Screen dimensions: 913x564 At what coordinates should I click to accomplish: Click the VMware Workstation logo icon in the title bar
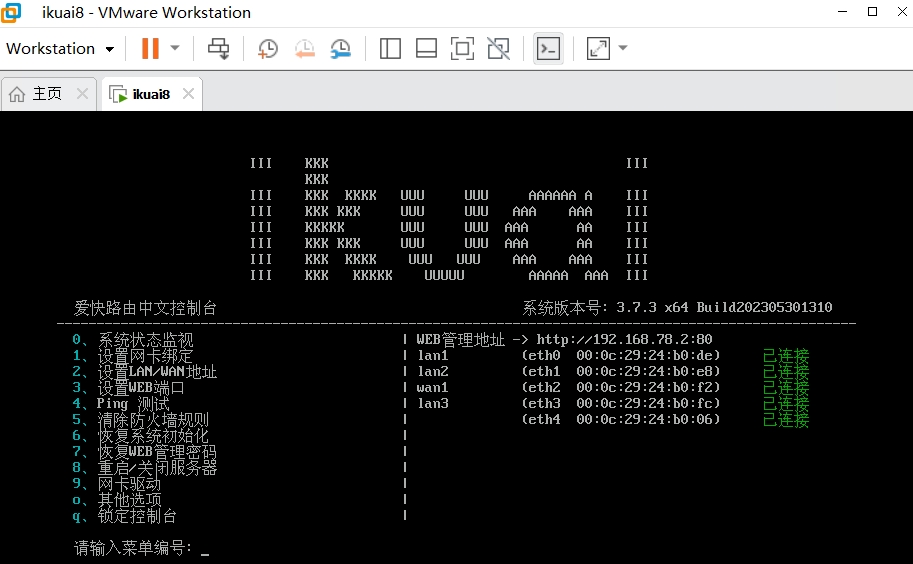tap(11, 12)
